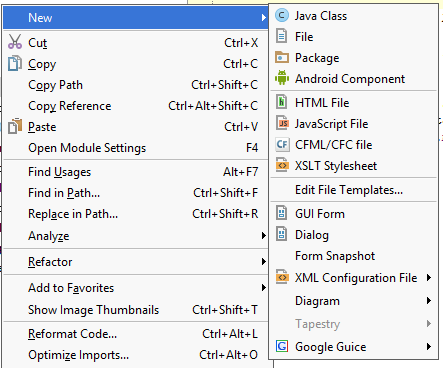
Task: Select Optimize Imports... entry
Action: click(x=136, y=355)
